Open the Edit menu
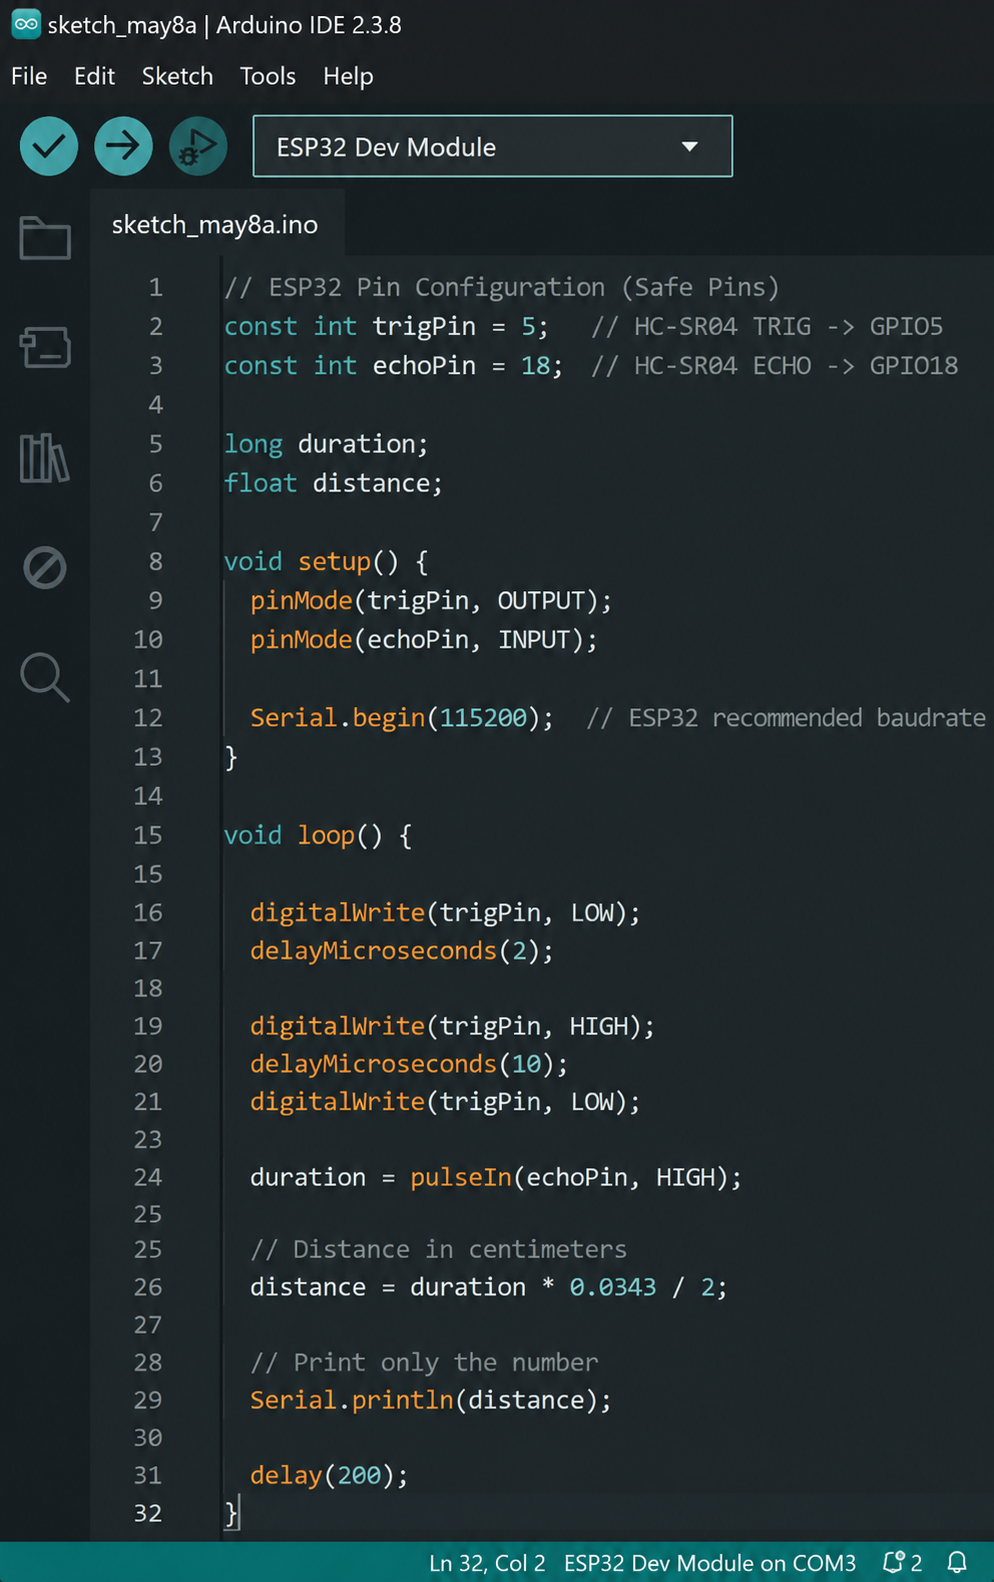This screenshot has width=994, height=1582. tap(94, 76)
